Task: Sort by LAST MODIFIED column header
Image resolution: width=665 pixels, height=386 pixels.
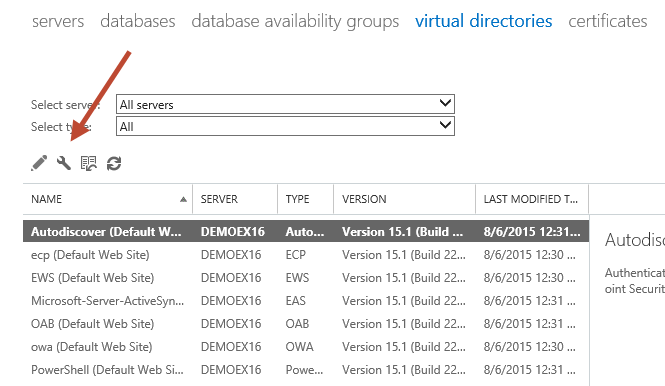Action: (531, 199)
